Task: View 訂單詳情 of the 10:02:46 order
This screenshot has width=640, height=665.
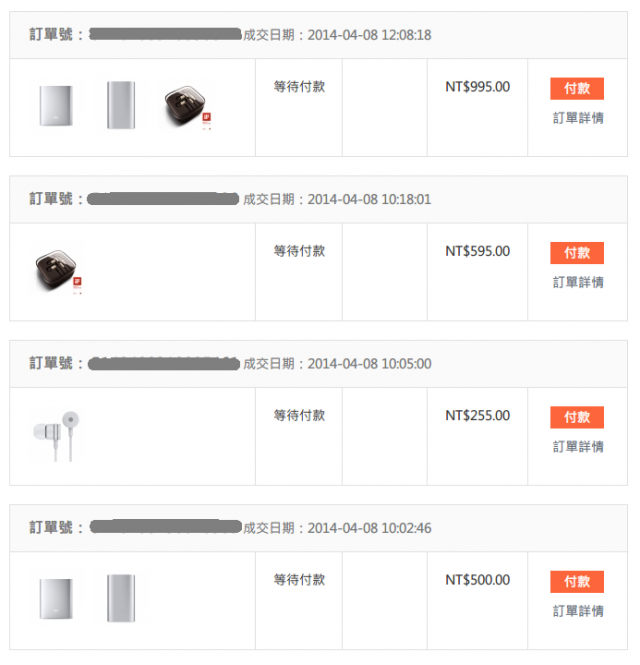Action: (x=578, y=611)
